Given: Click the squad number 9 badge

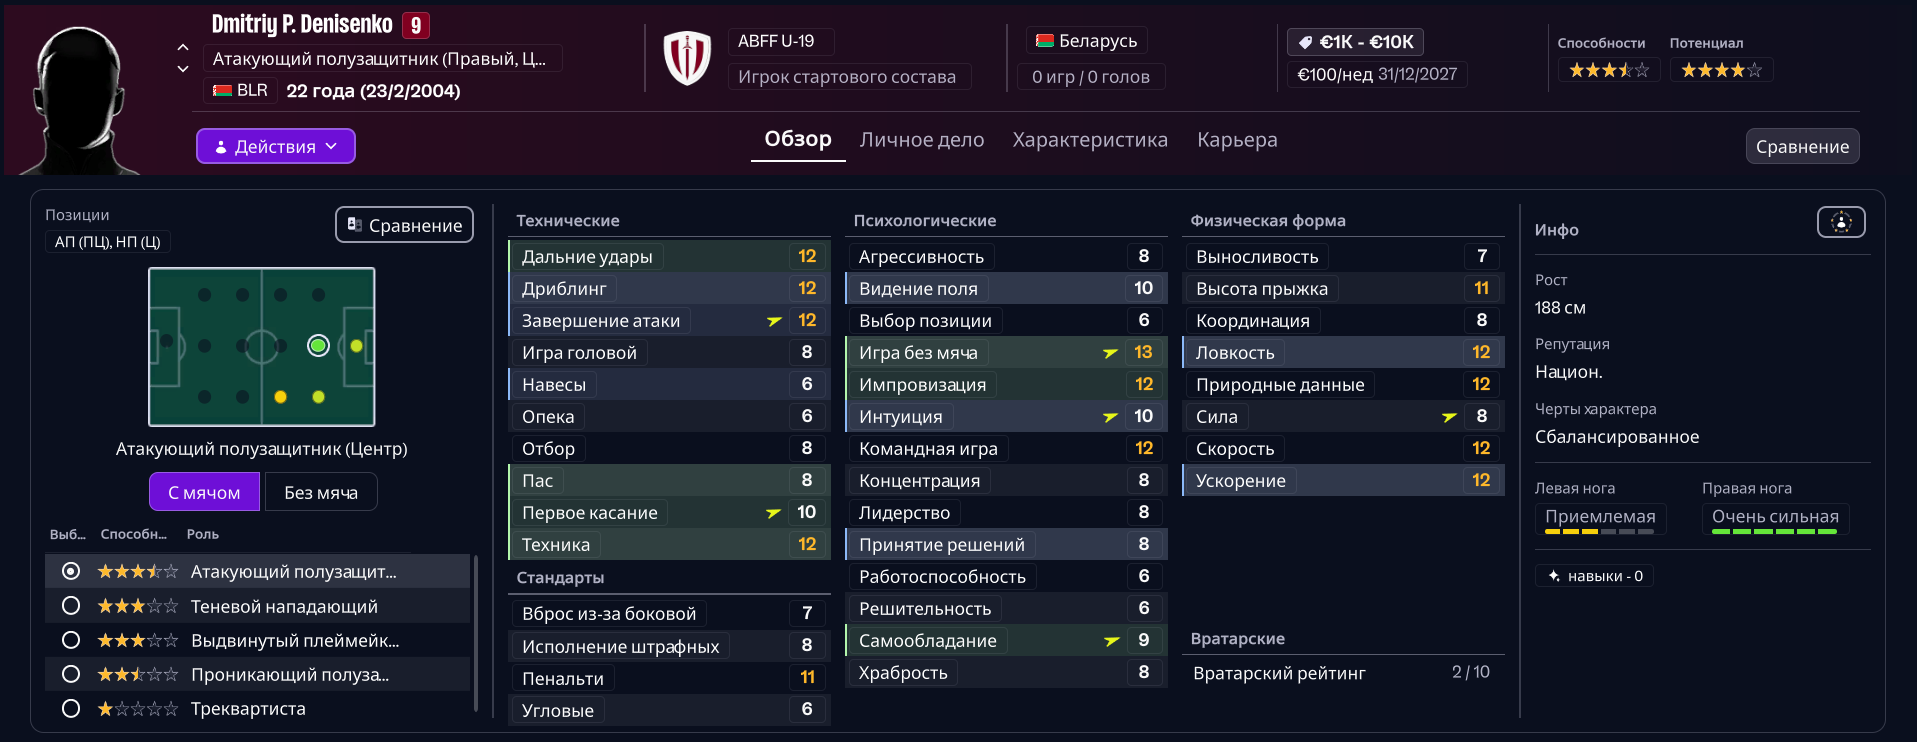Looking at the screenshot, I should (x=416, y=25).
